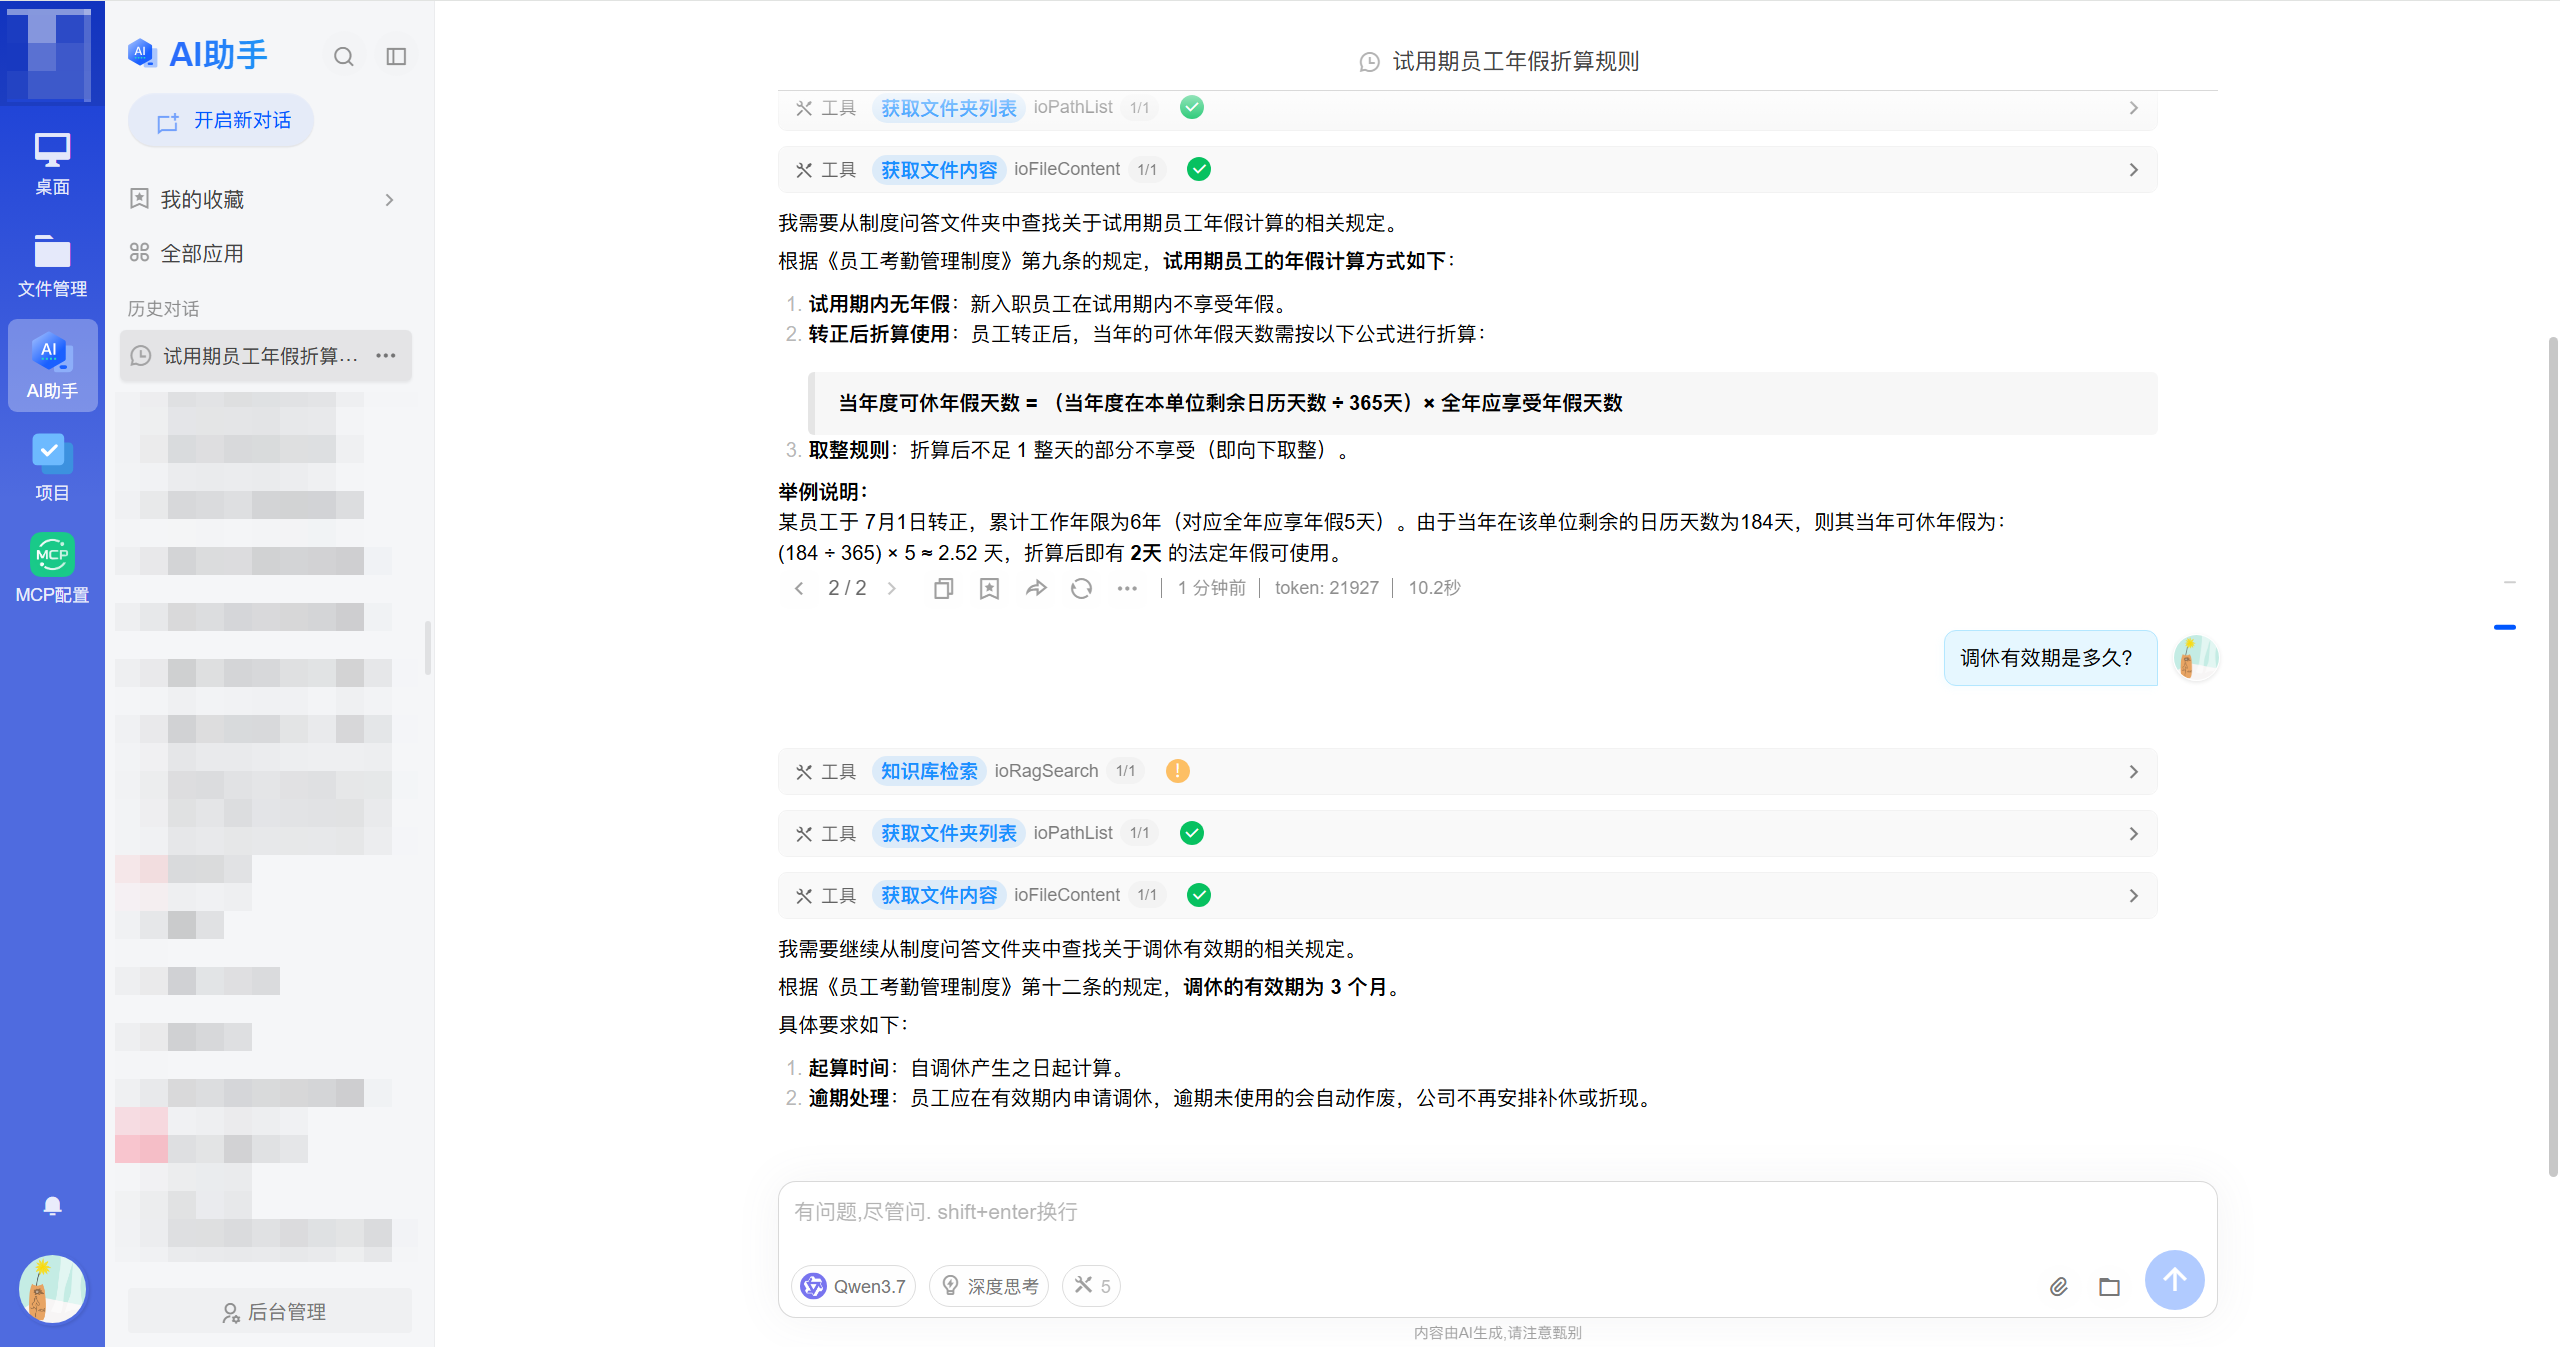Copy the answer with the copy icon

point(943,588)
